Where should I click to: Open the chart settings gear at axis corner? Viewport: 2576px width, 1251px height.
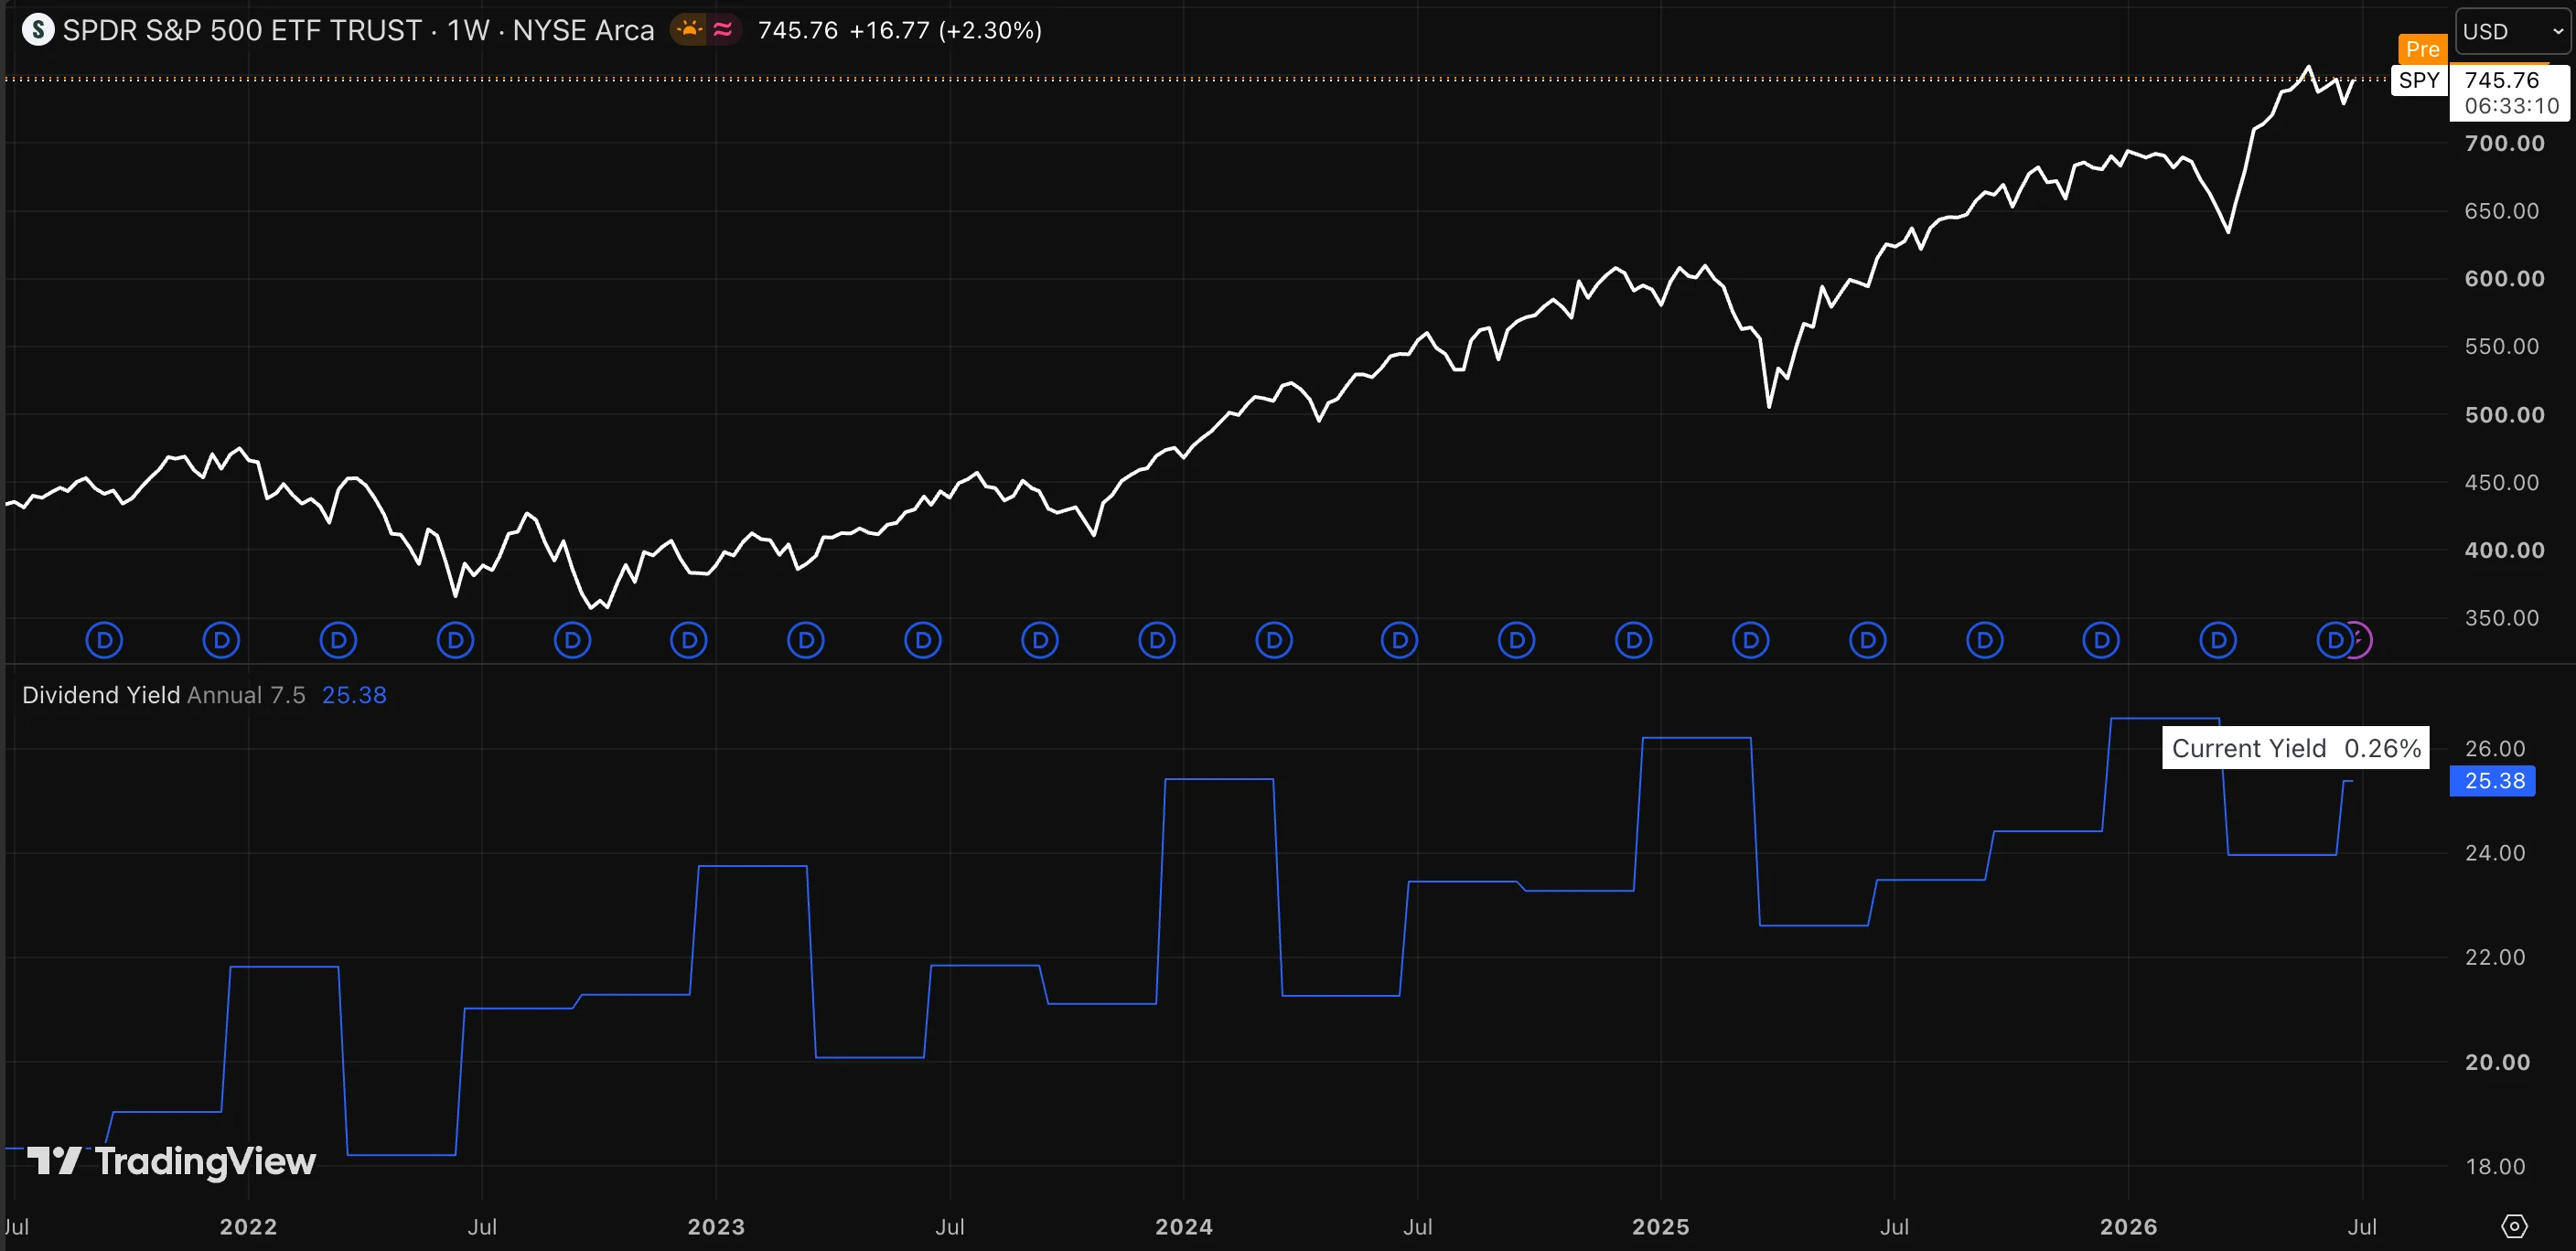(2514, 1226)
